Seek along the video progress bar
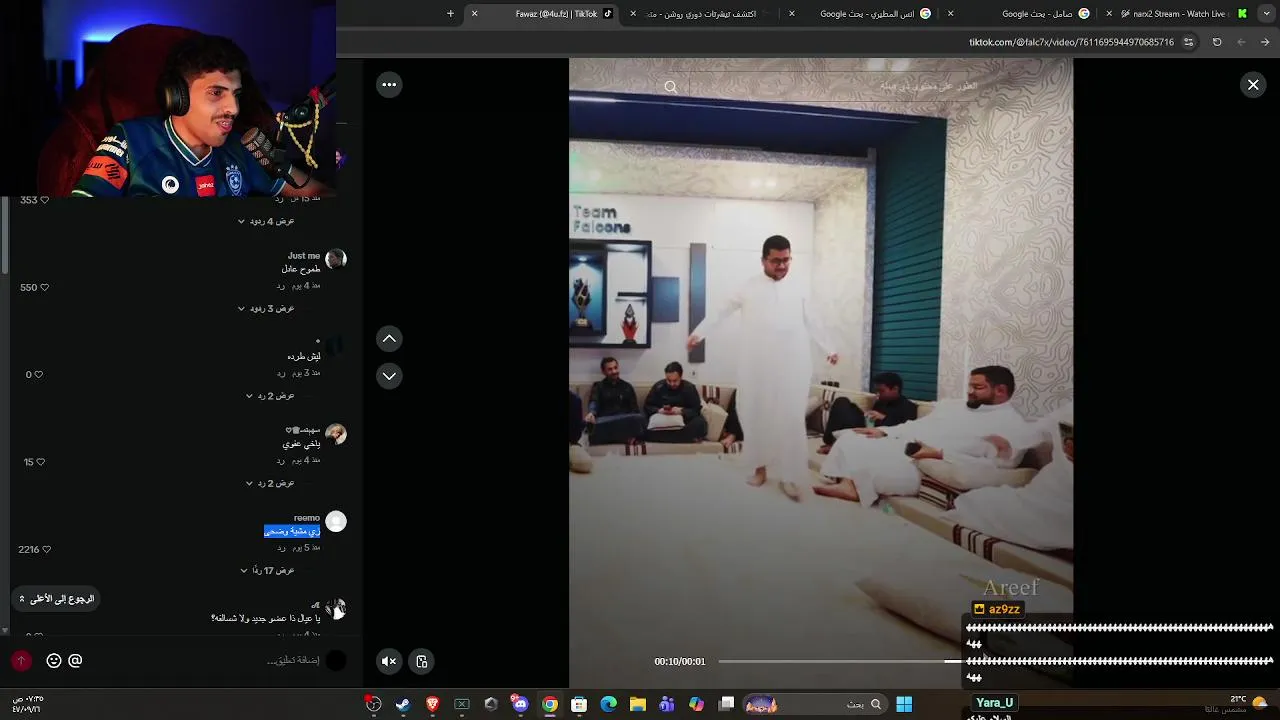1280x720 pixels. 840,661
